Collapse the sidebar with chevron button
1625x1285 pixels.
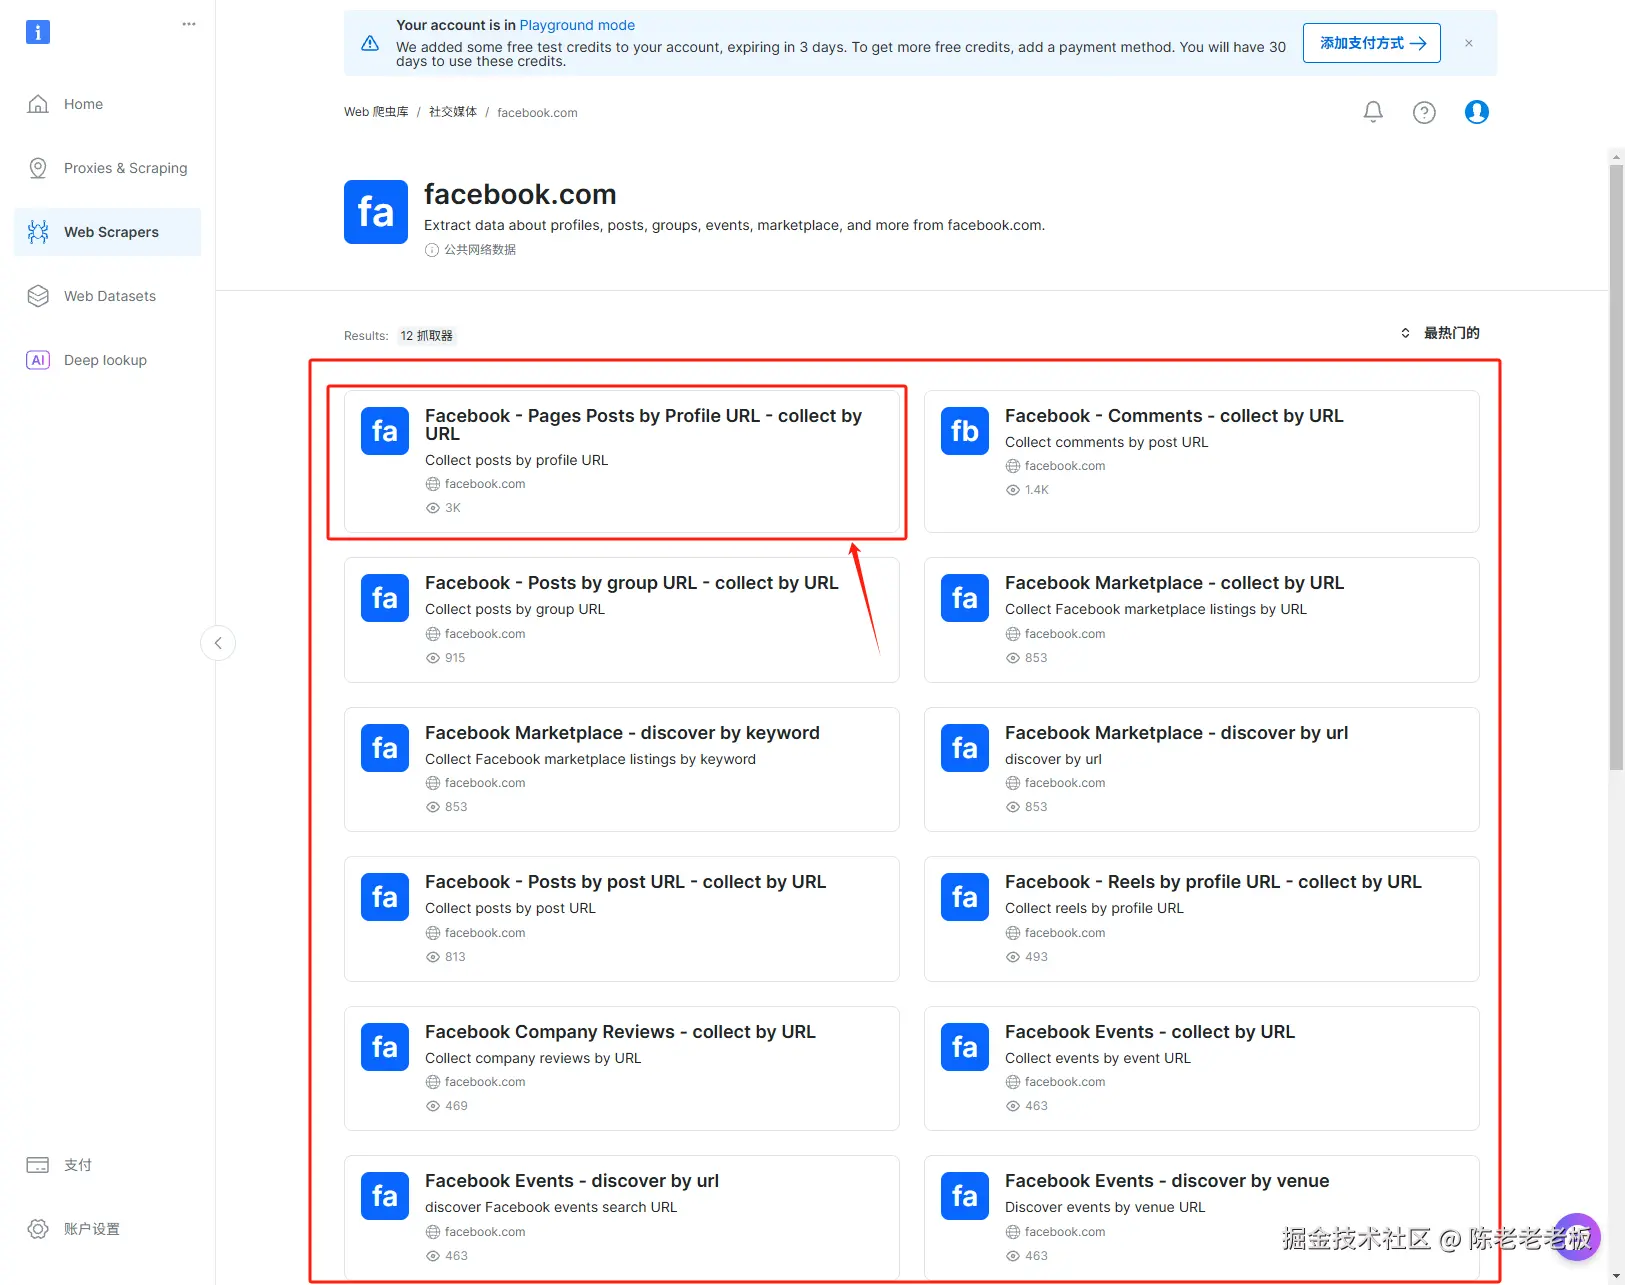pyautogui.click(x=218, y=643)
